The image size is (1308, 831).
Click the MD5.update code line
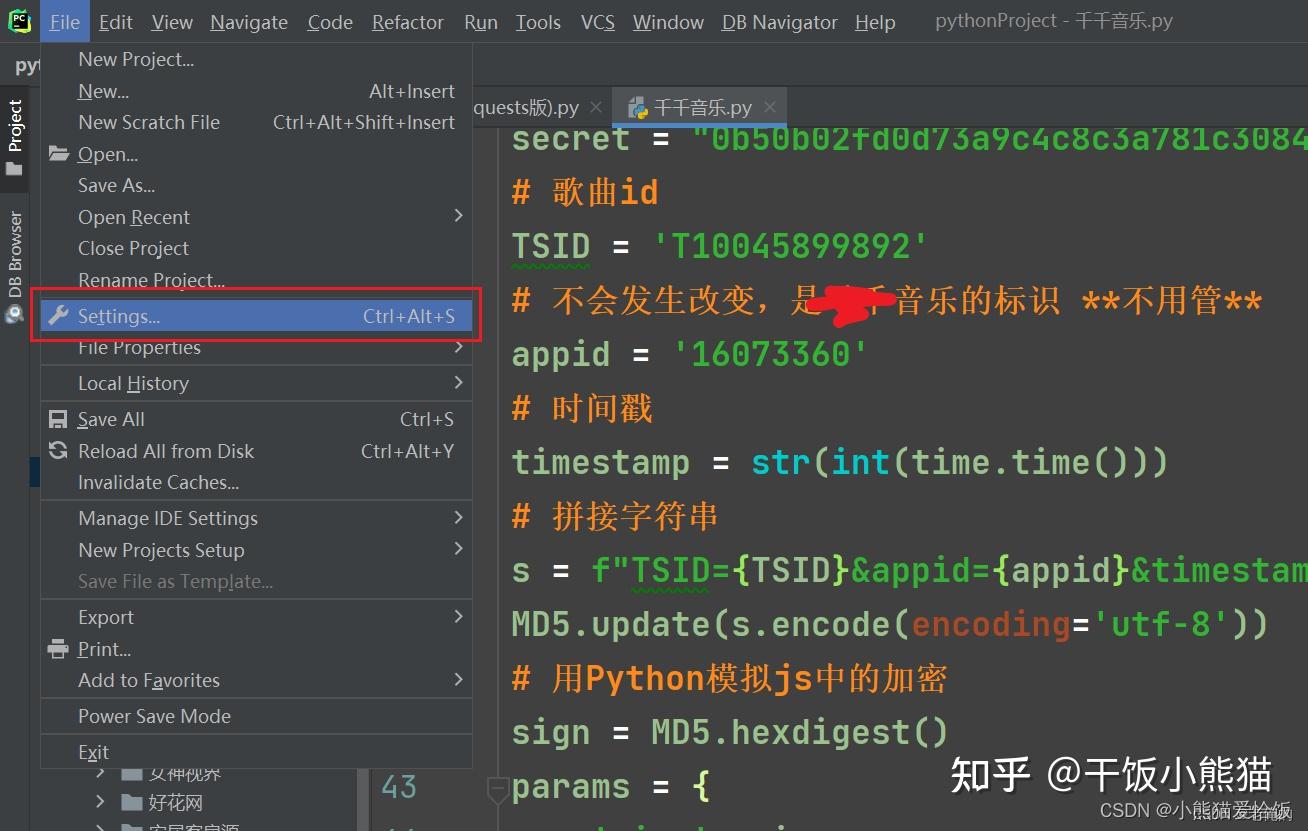(x=890, y=625)
